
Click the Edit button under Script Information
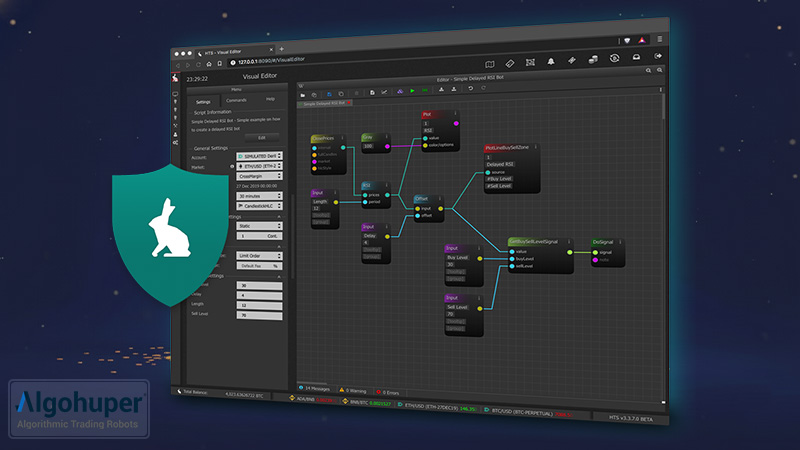click(x=262, y=137)
